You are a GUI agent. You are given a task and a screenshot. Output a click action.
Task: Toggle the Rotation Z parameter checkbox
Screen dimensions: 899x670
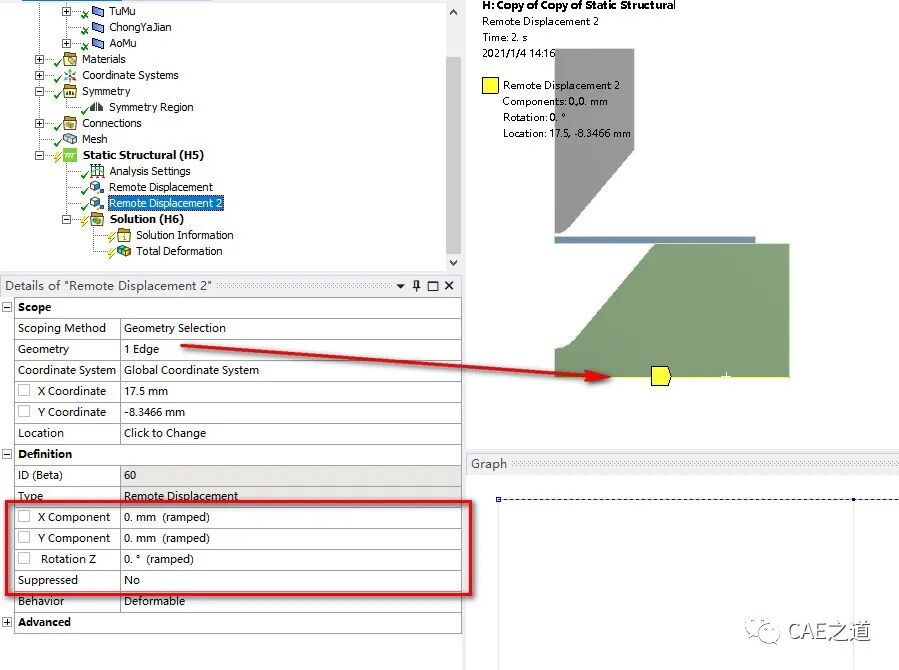(24, 558)
